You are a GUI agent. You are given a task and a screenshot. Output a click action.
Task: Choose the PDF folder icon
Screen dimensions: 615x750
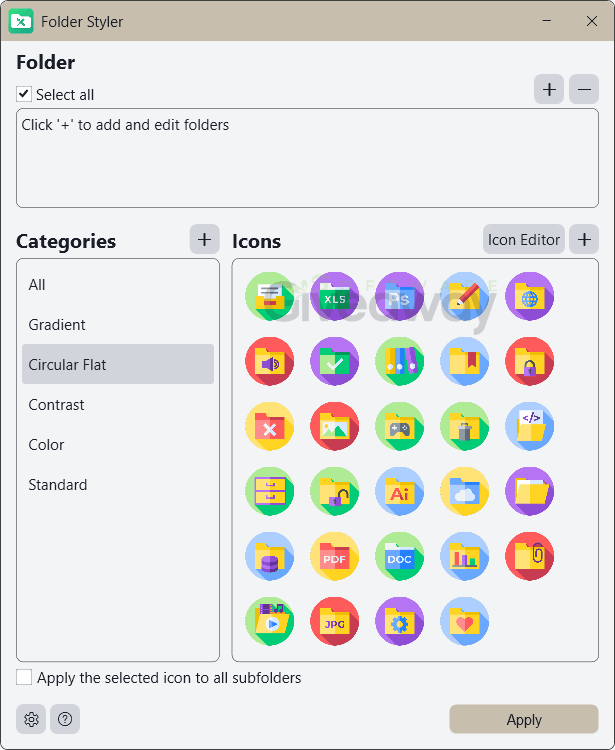335,556
